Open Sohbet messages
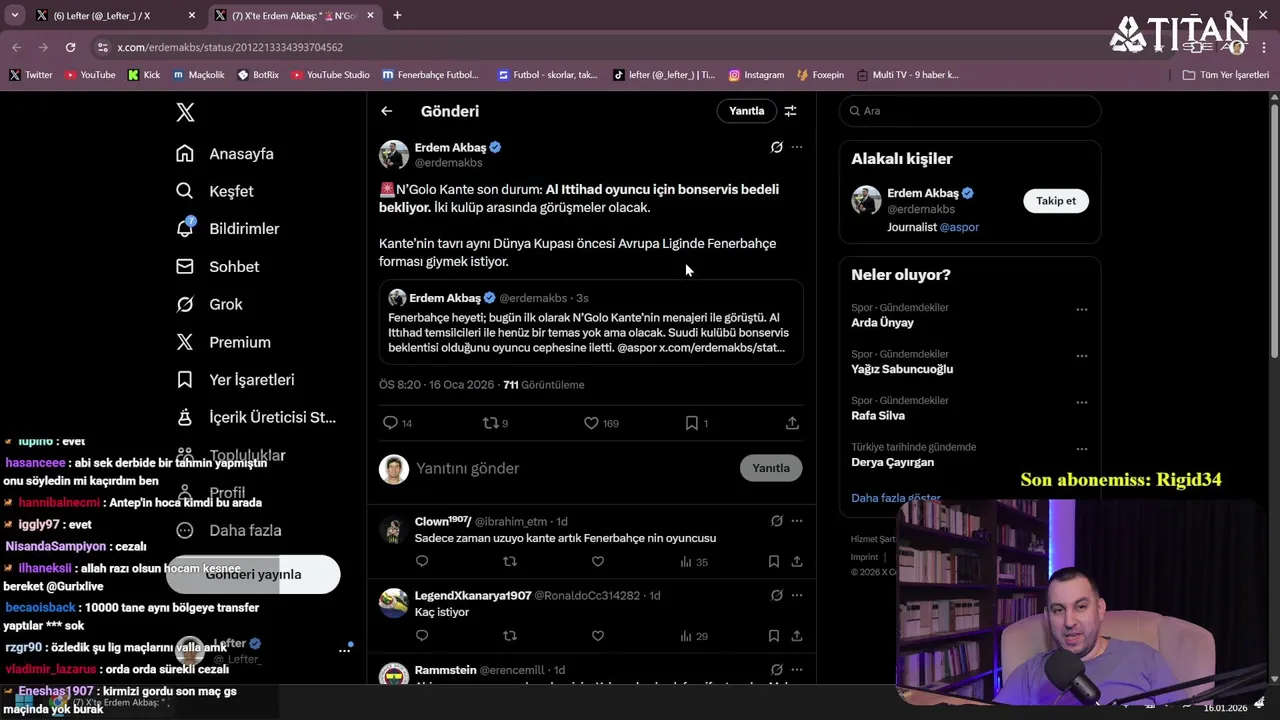The height and width of the screenshot is (720, 1280). point(218,267)
